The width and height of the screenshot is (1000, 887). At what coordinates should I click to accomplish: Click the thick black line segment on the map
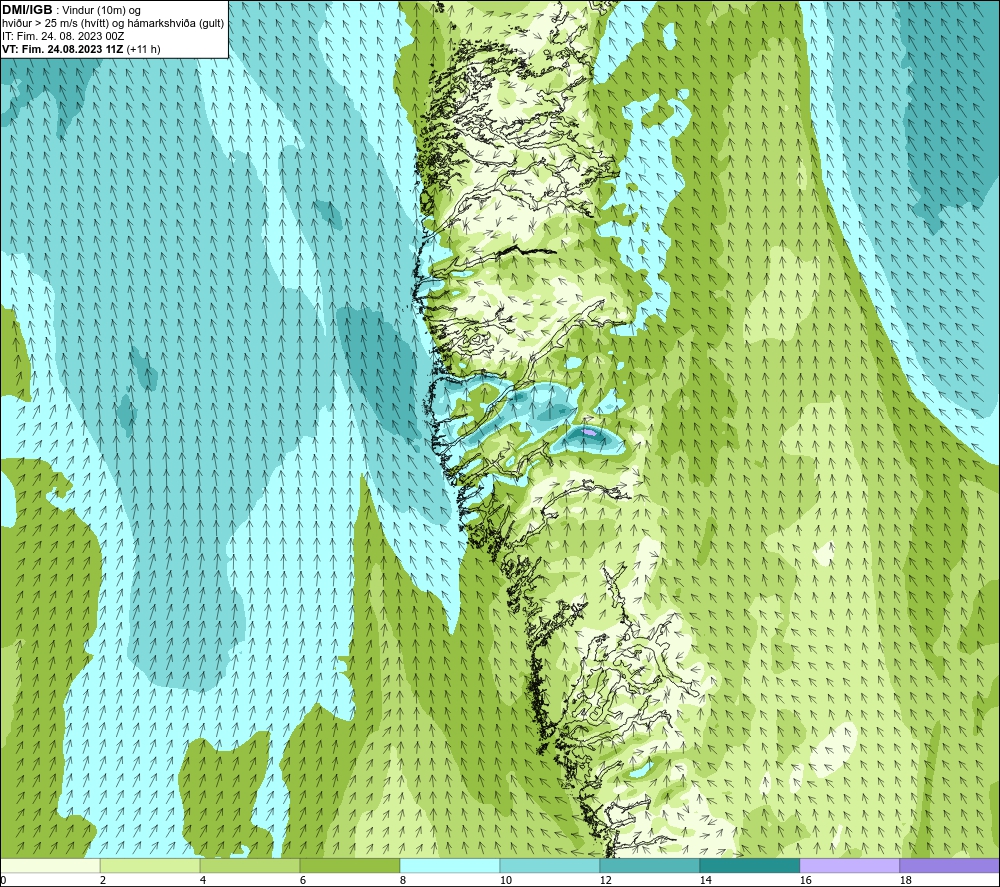(x=526, y=251)
